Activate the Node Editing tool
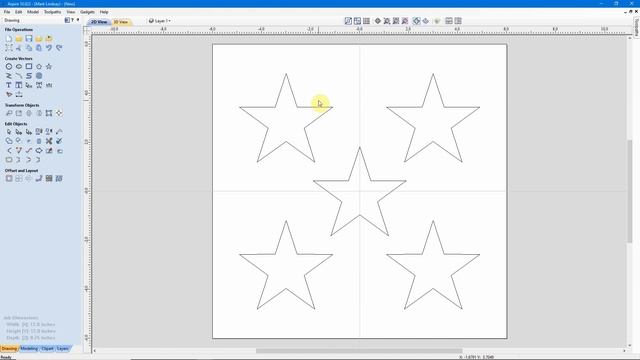 pos(19,131)
